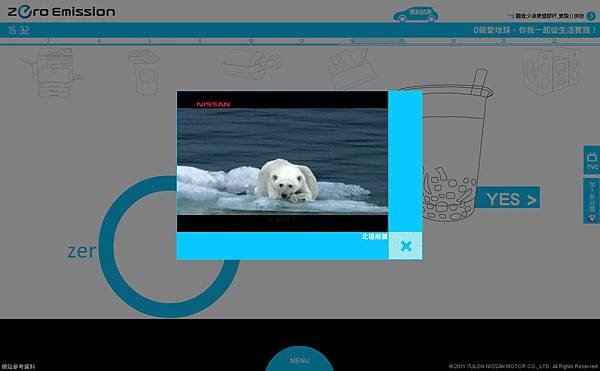Close the polar bear video popup
Viewport: 600px width, 371px height.
coord(406,246)
